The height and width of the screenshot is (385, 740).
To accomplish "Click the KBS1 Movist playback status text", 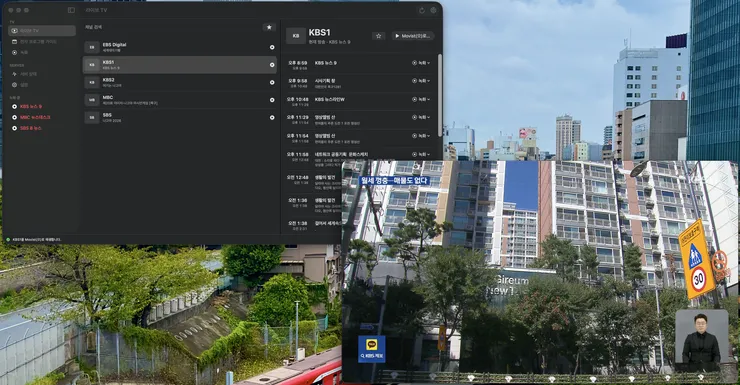I will click(x=36, y=240).
